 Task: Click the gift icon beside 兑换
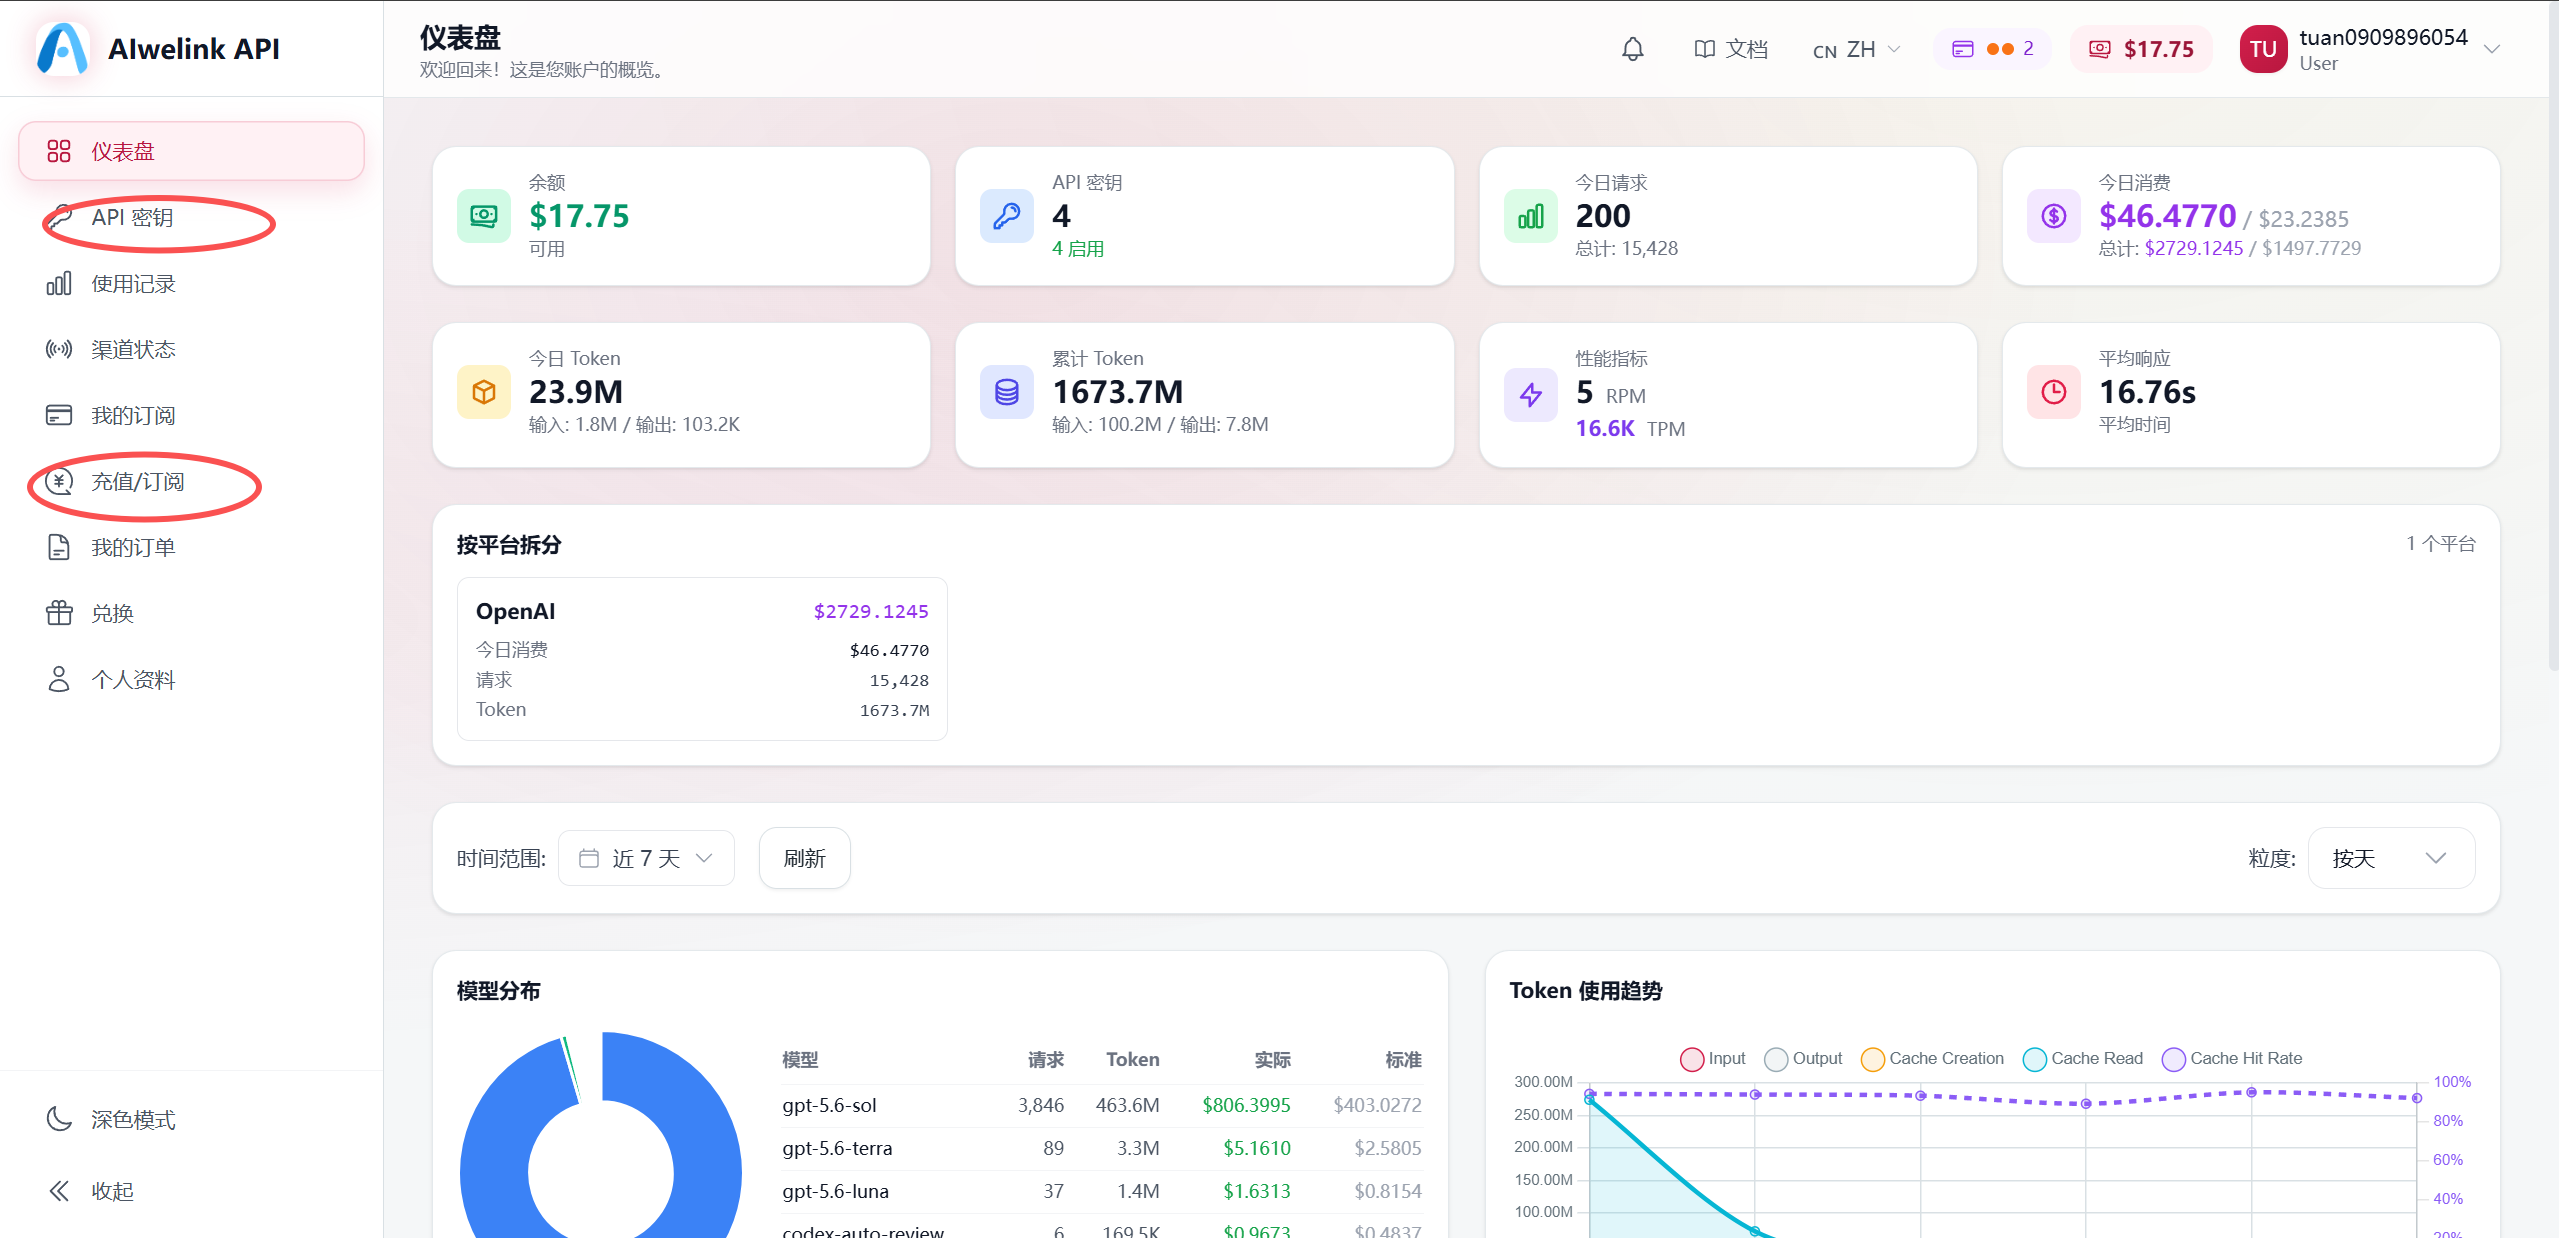tap(59, 613)
